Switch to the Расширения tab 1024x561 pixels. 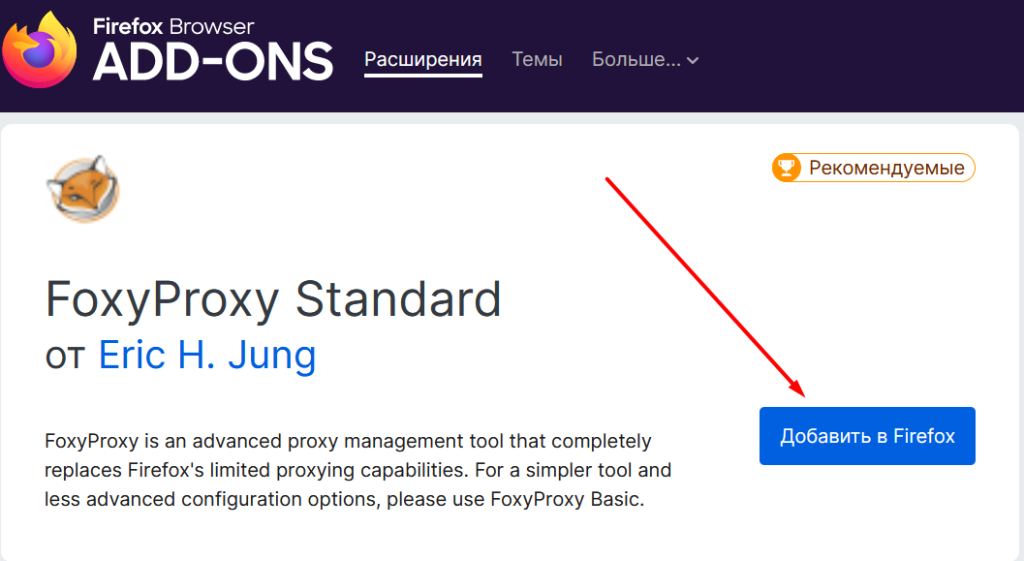pyautogui.click(x=423, y=59)
